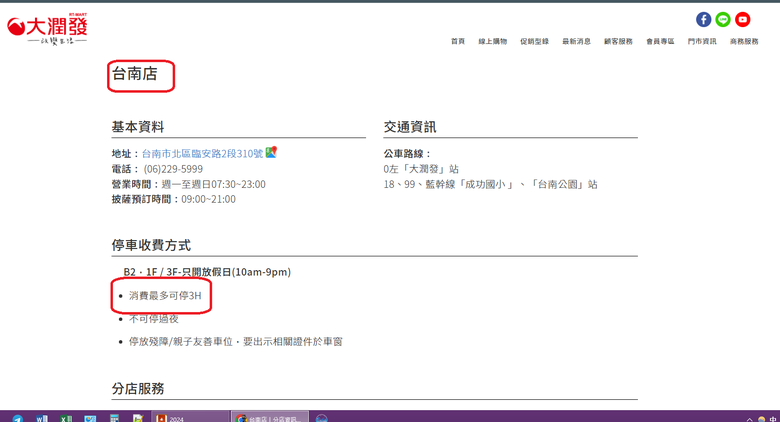Click the phone number (06)229-5999
780x422 pixels.
(173, 169)
